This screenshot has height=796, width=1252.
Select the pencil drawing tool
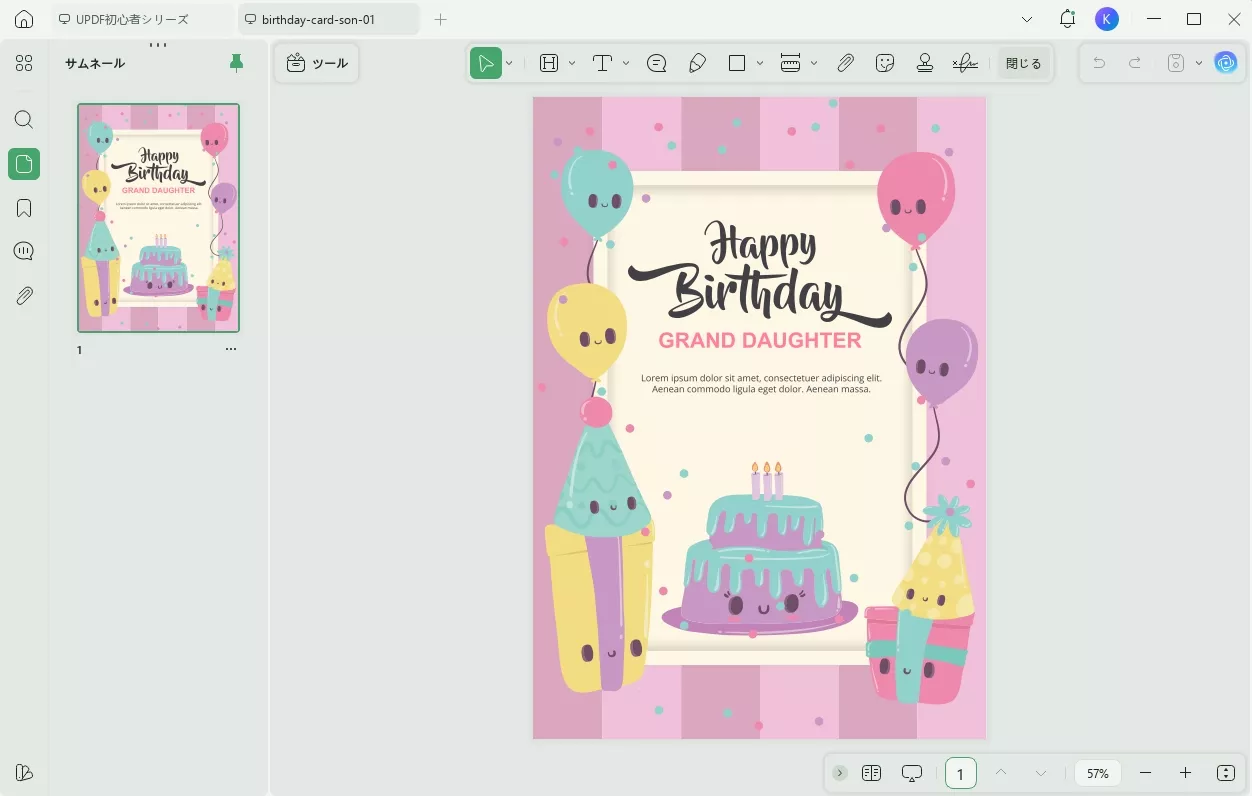tap(697, 63)
